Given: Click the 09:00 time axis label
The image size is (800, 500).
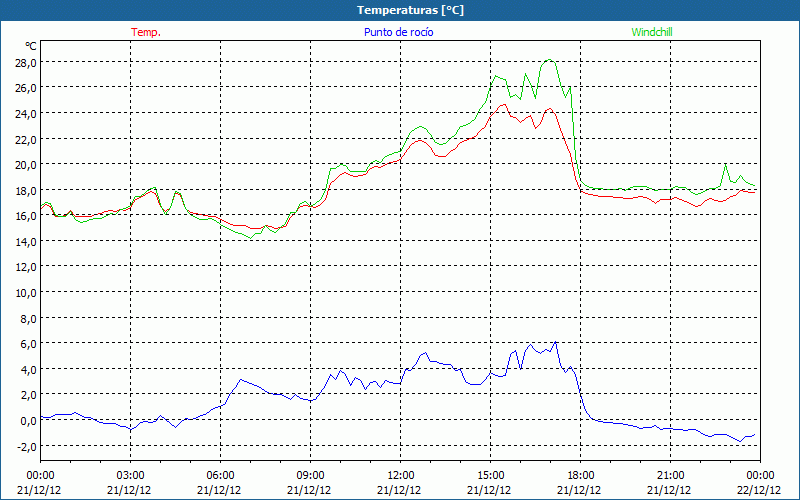Looking at the screenshot, I should coord(311,476).
